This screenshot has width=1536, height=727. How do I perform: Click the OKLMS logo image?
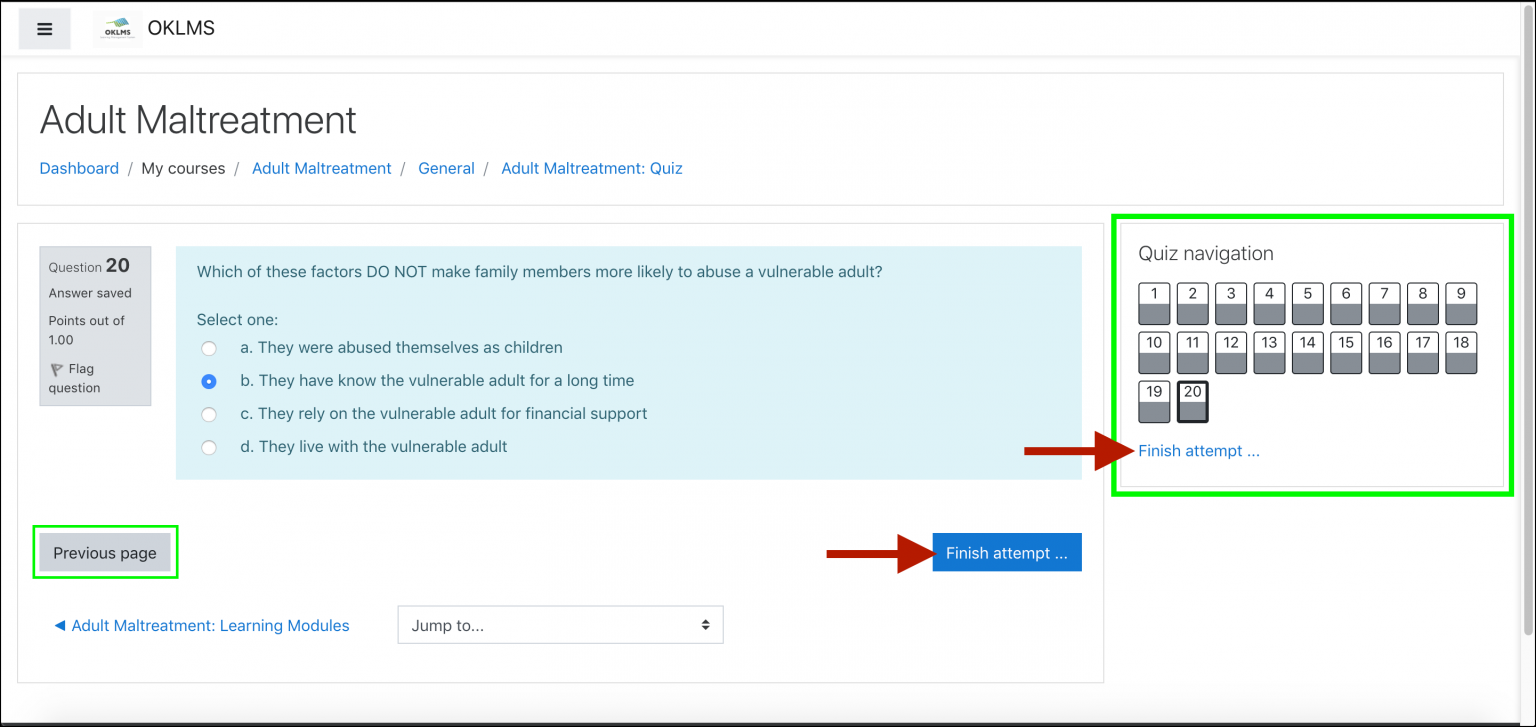coord(117,29)
